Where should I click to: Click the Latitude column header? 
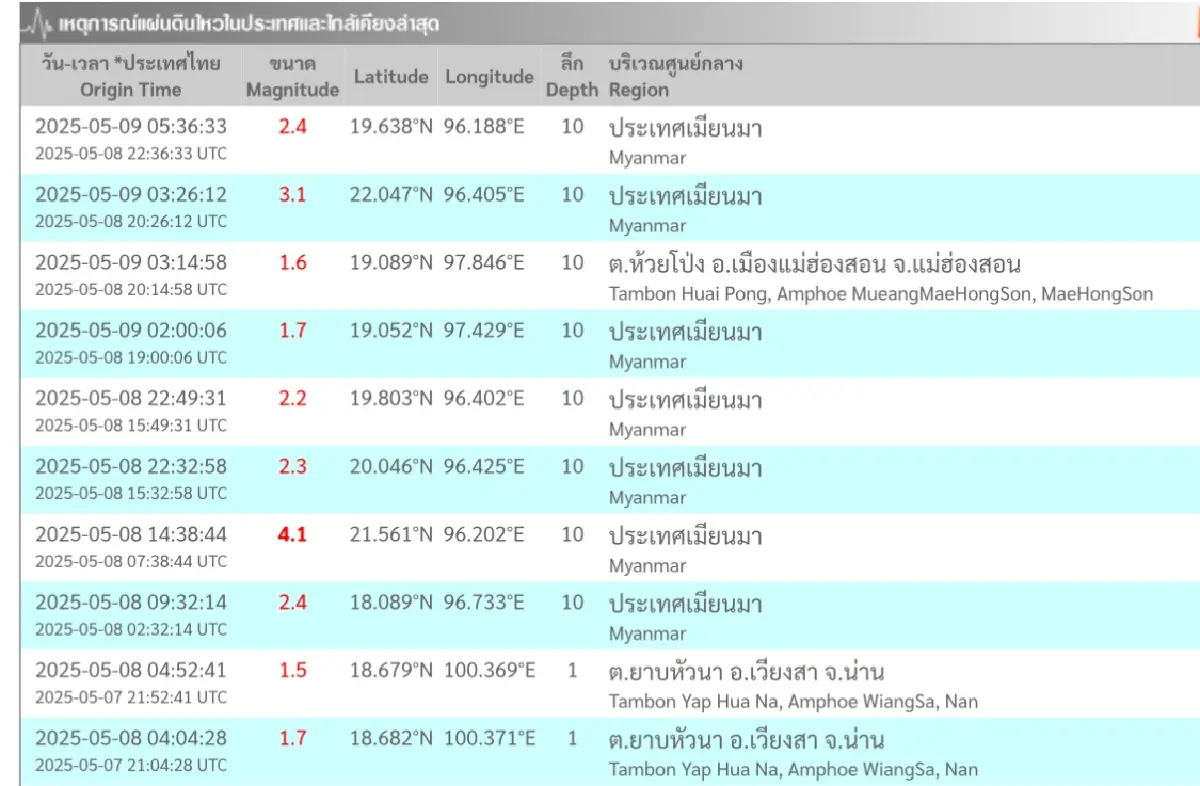391,76
